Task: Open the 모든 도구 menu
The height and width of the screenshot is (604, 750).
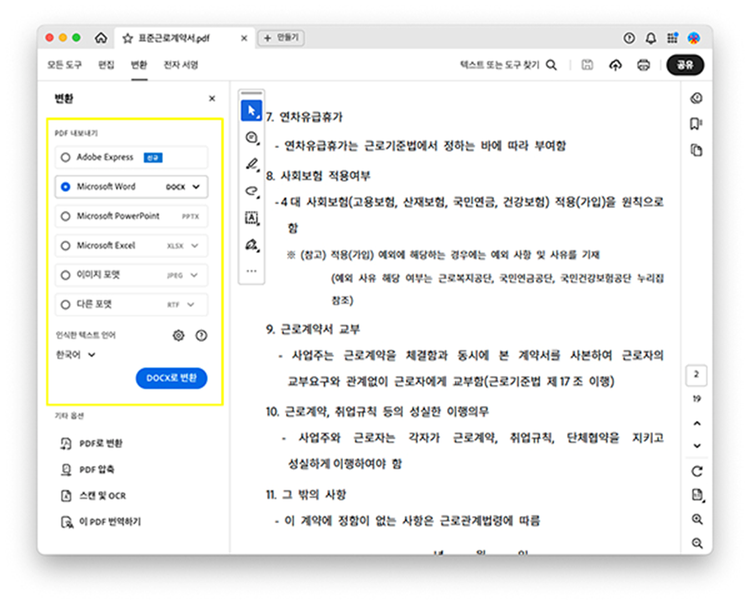Action: click(x=64, y=65)
